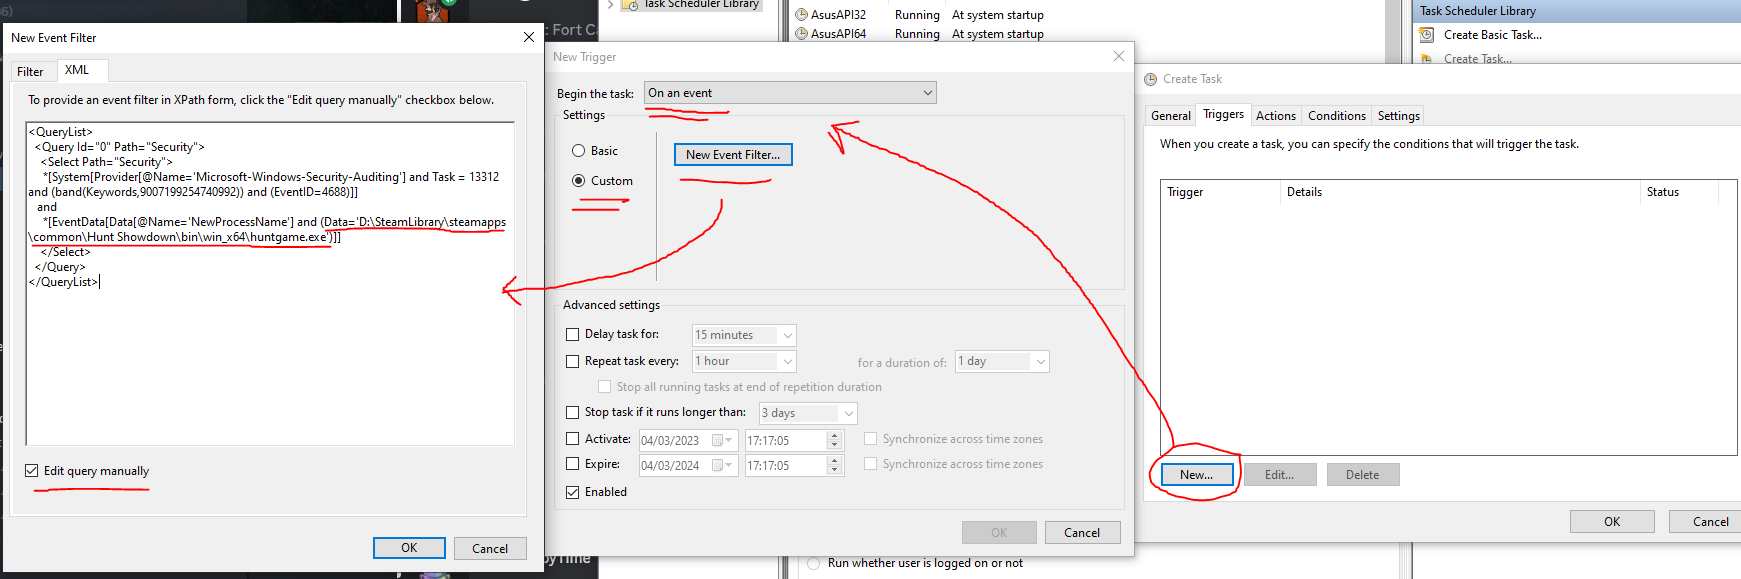Check the Activate checkbox
The width and height of the screenshot is (1741, 579).
(x=573, y=439)
